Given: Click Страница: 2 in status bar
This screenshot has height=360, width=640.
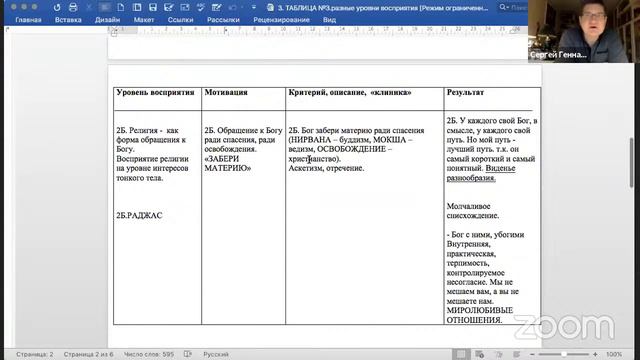Looking at the screenshot, I should pyautogui.click(x=34, y=354).
